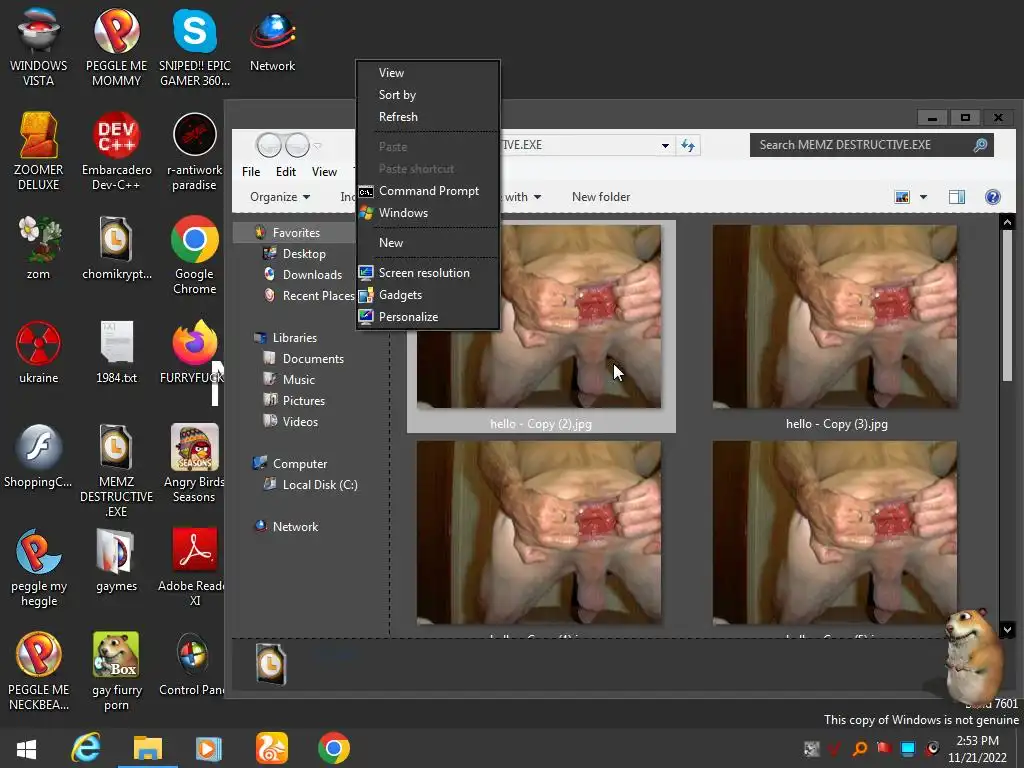Launch Embarcadero Dev-C++ shortcut
1024x768 pixels.
click(x=116, y=151)
